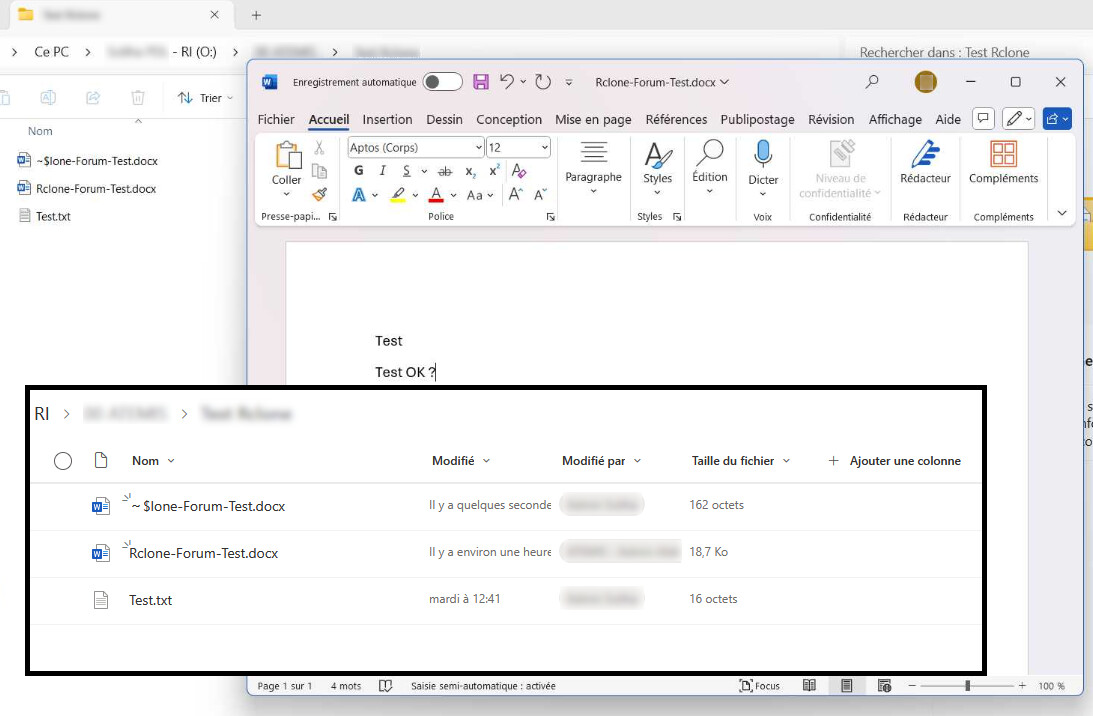
Task: Select the Print layout view icon
Action: [846, 686]
